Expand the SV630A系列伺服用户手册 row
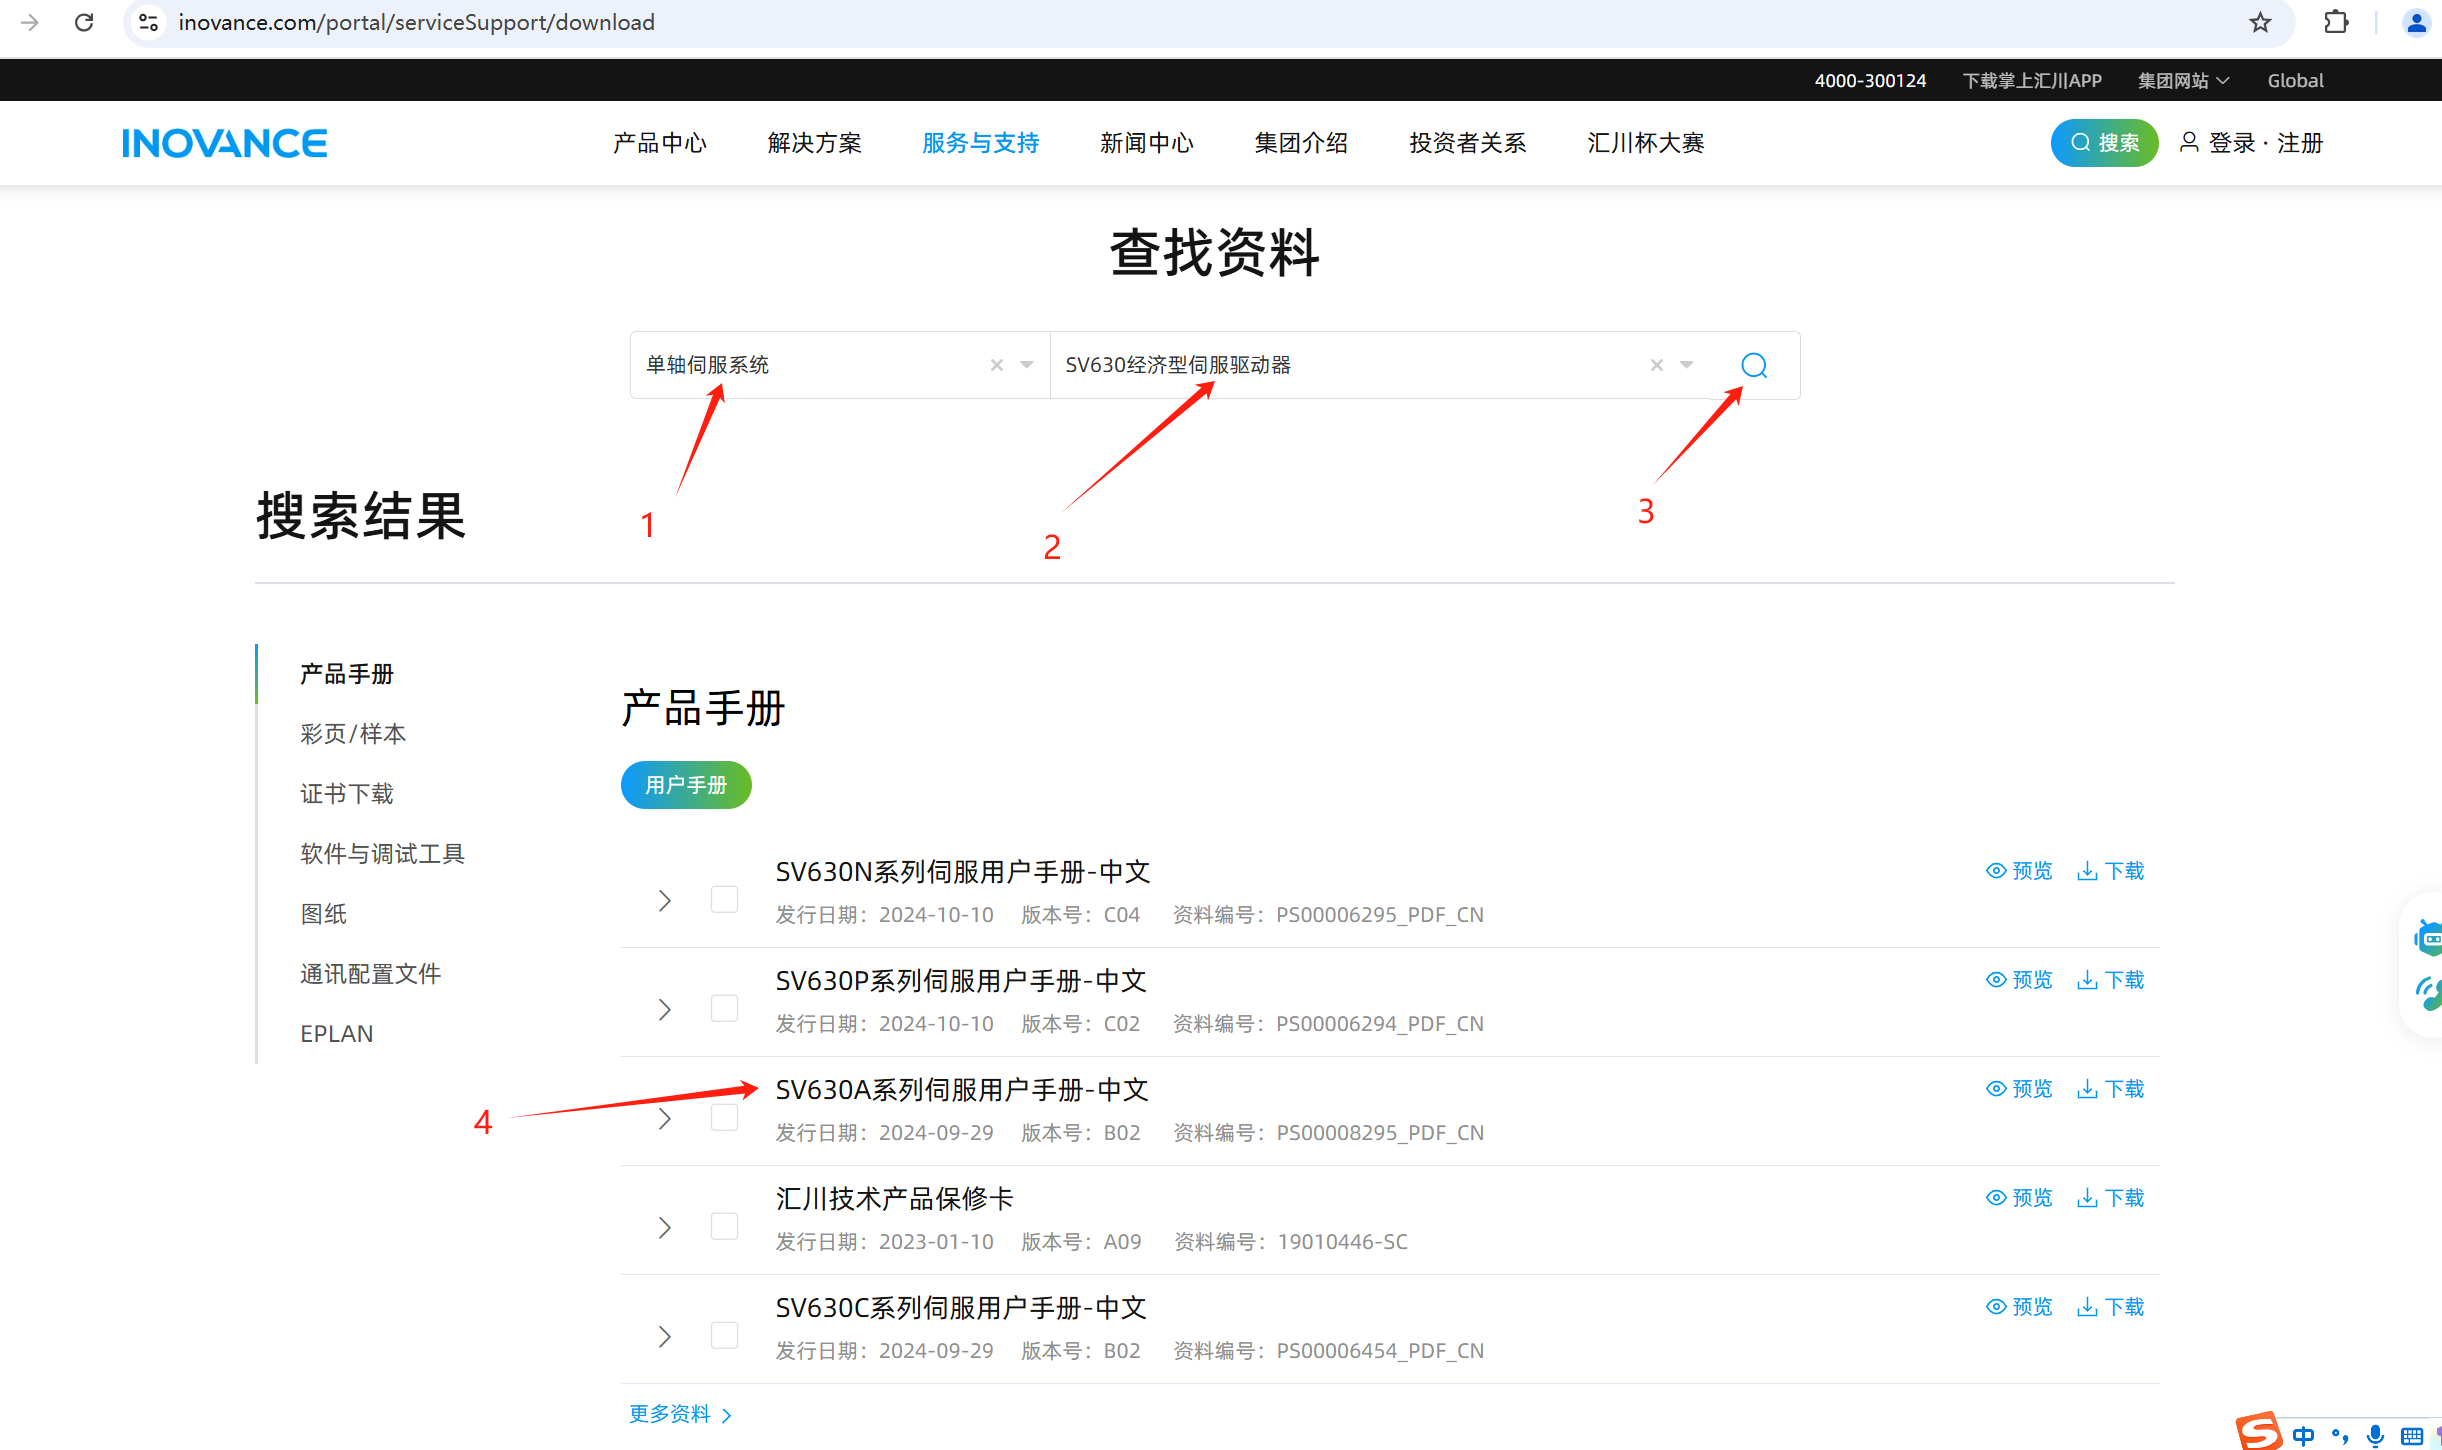 pyautogui.click(x=665, y=1119)
